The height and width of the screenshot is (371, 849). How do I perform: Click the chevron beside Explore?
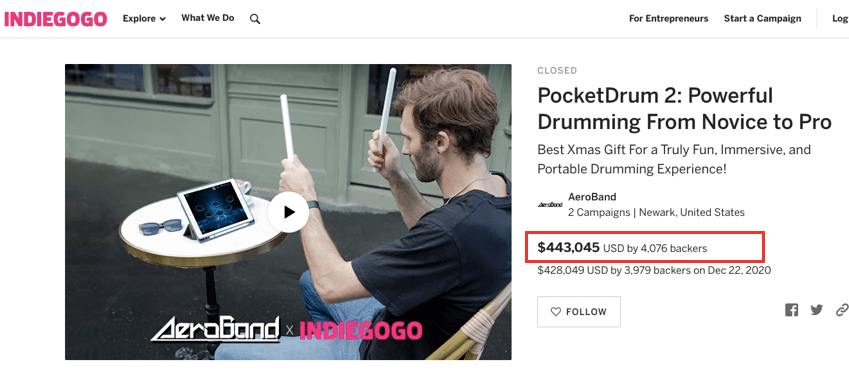point(162,19)
